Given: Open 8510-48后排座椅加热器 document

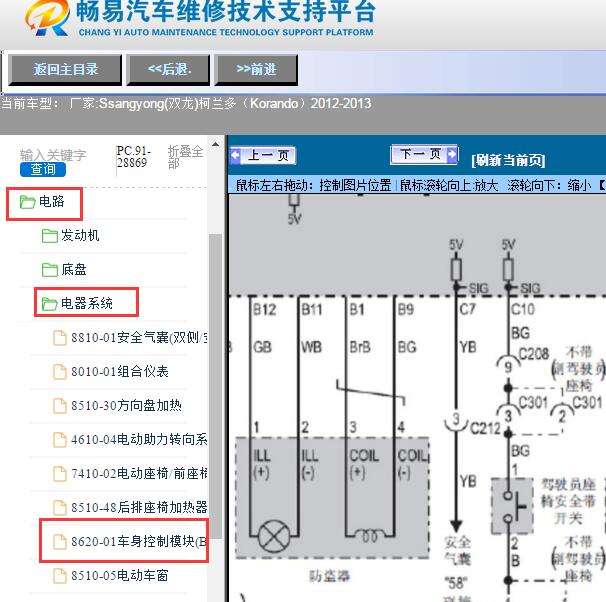Looking at the screenshot, I should tap(140, 507).
